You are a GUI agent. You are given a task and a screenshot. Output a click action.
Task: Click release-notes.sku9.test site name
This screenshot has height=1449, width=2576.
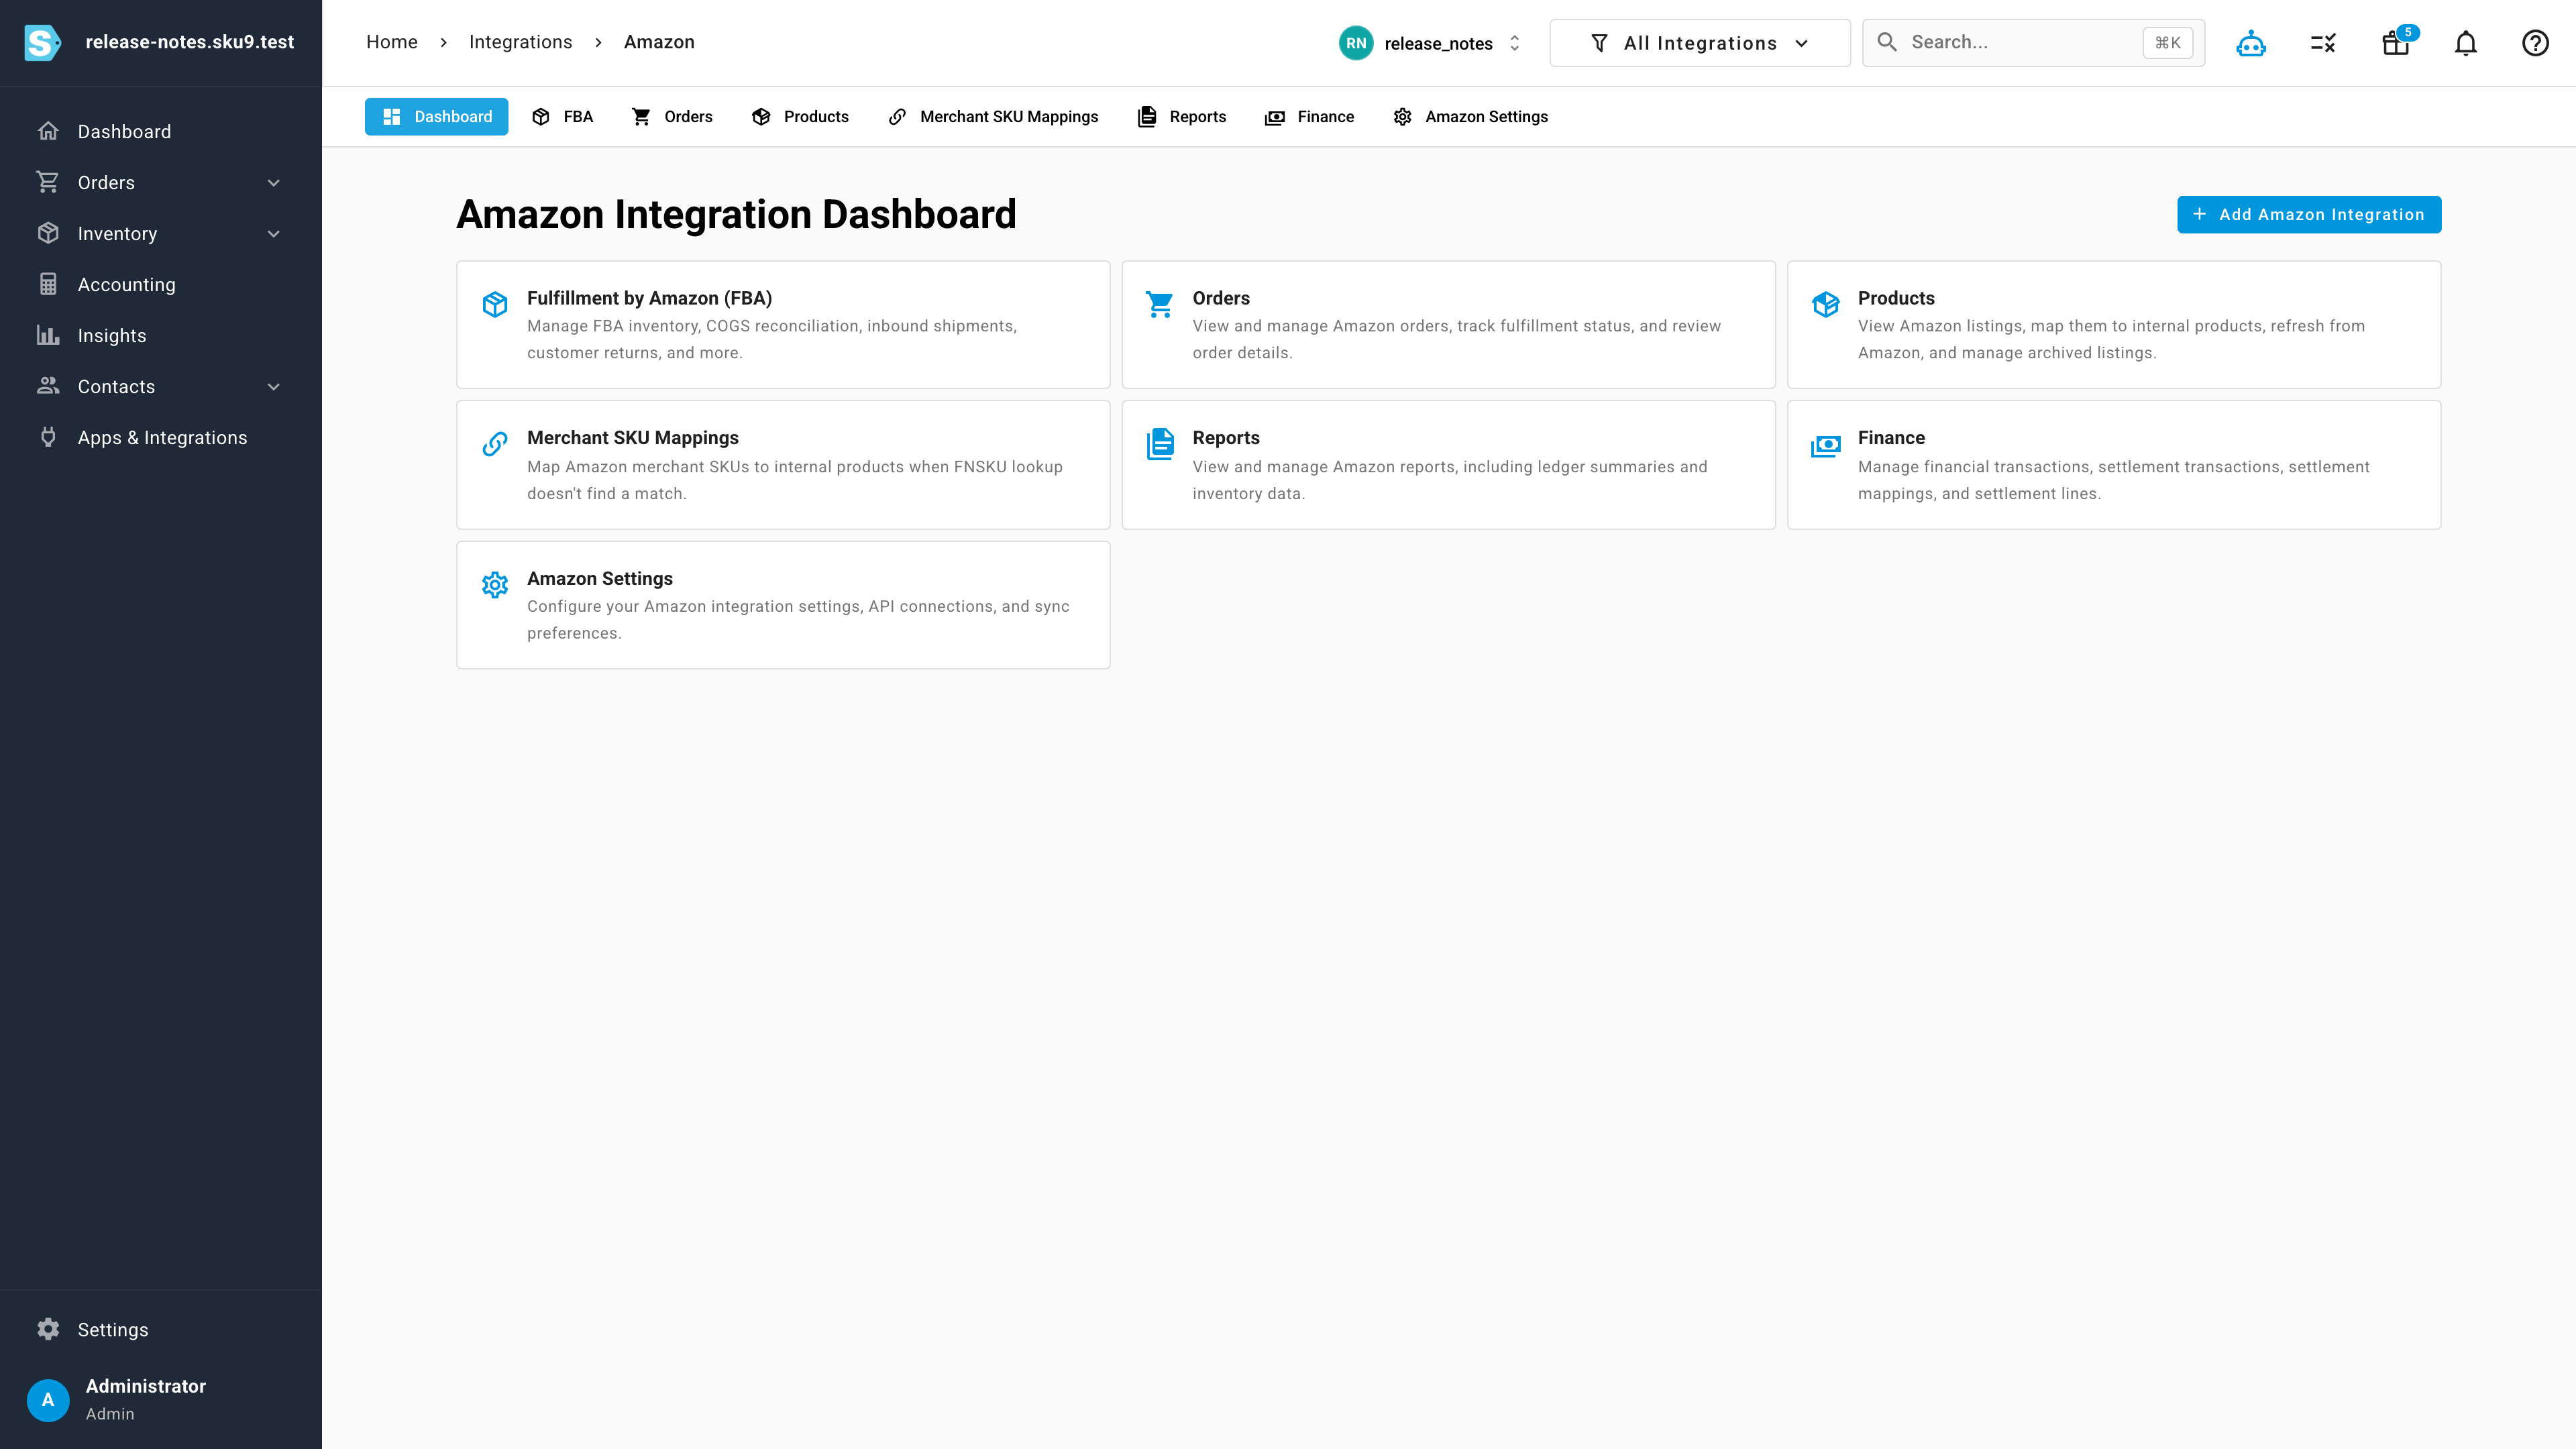(x=190, y=42)
